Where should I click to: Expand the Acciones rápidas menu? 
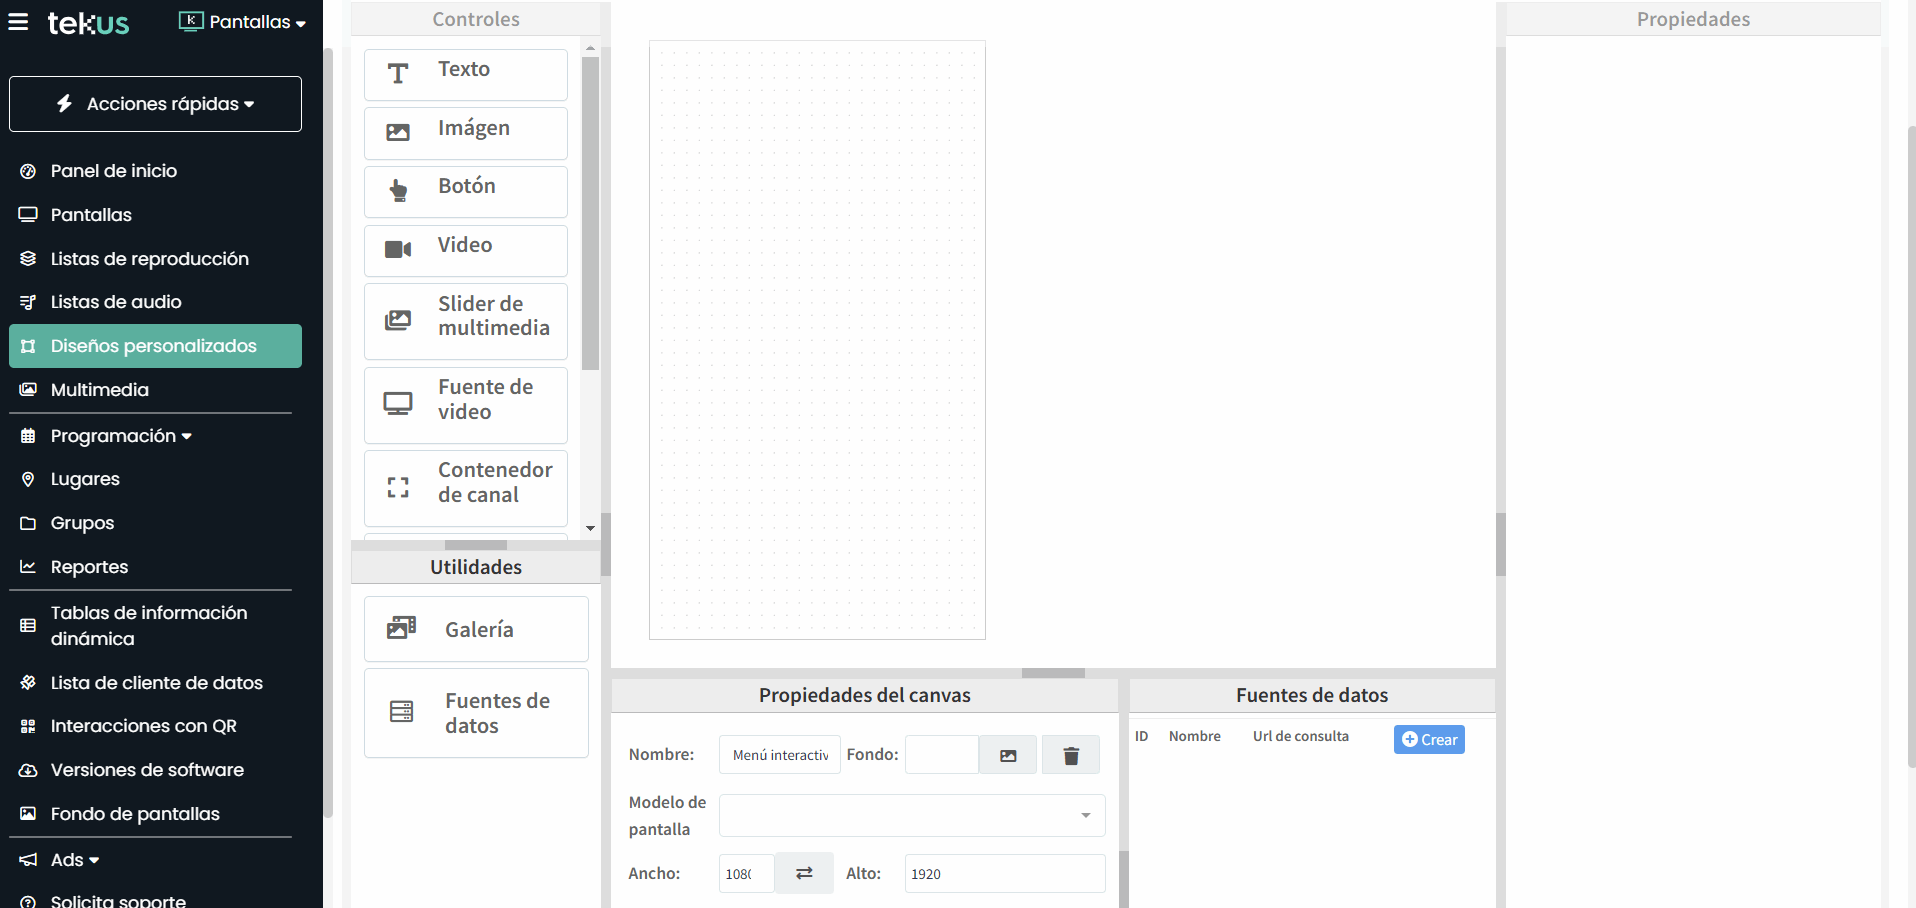click(155, 104)
